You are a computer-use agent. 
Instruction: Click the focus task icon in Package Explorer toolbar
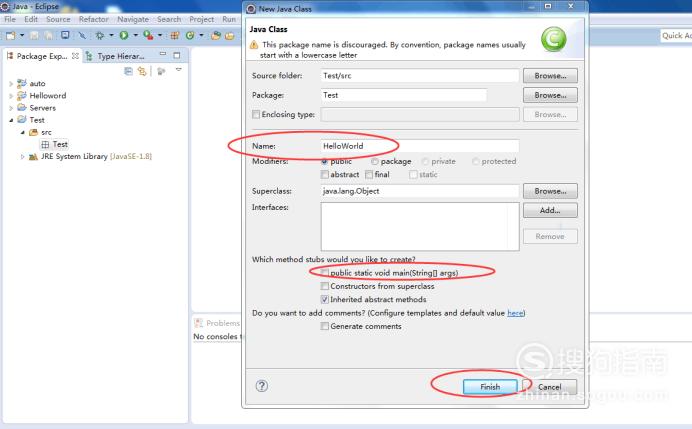(161, 71)
